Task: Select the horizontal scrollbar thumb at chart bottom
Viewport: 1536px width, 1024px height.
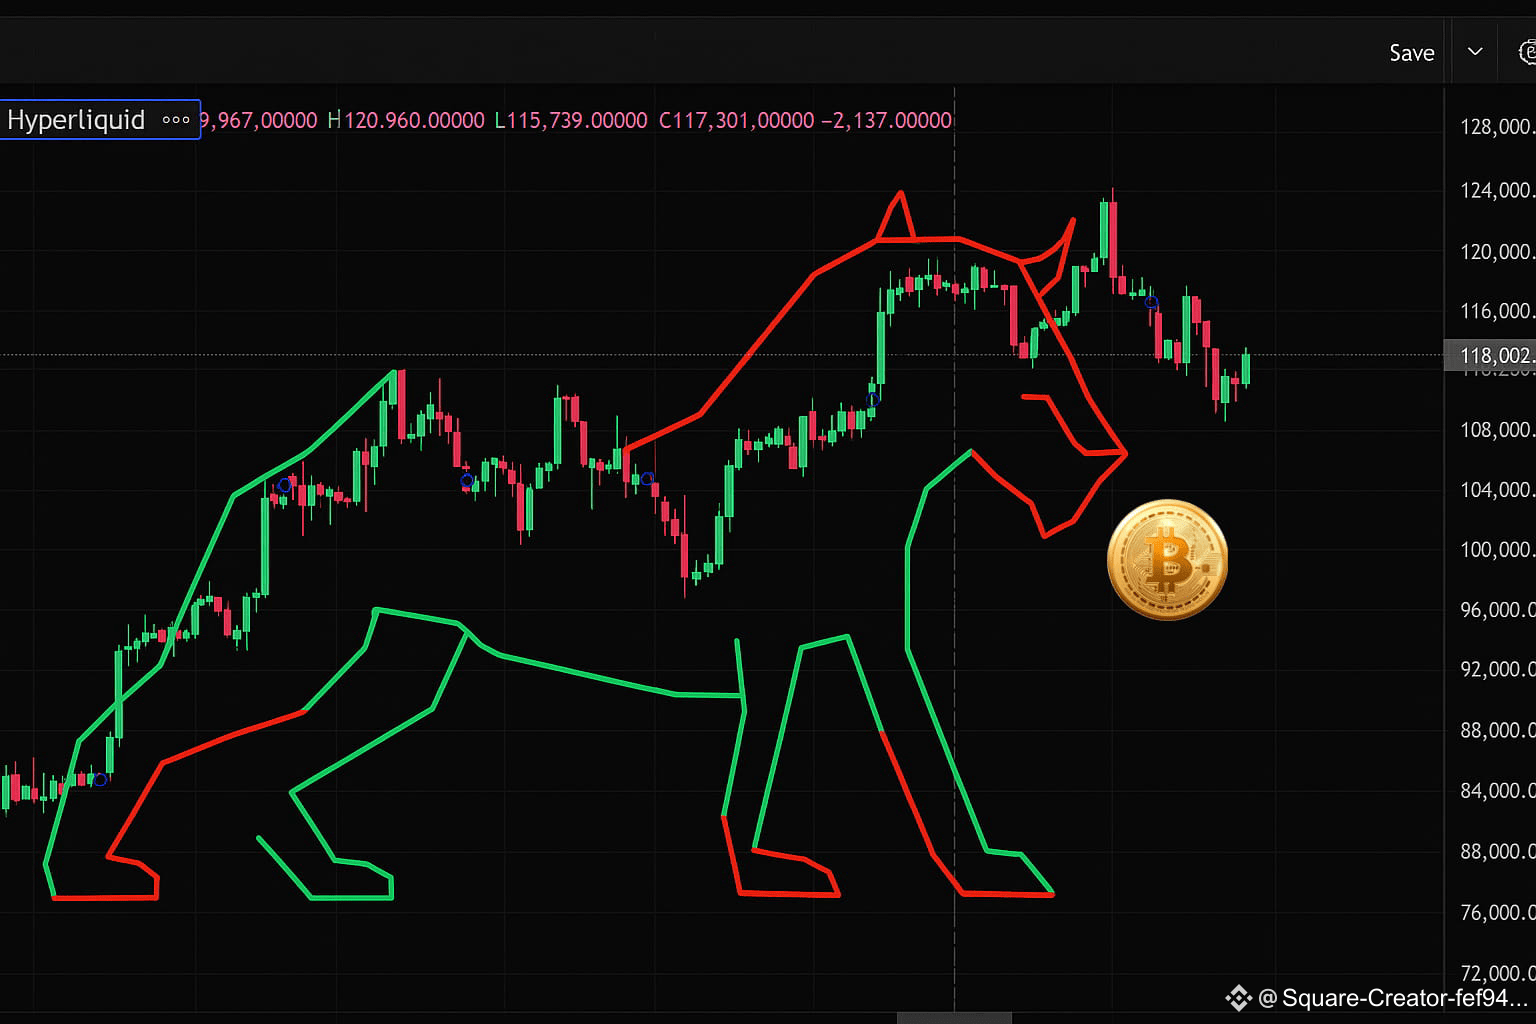Action: click(954, 1018)
